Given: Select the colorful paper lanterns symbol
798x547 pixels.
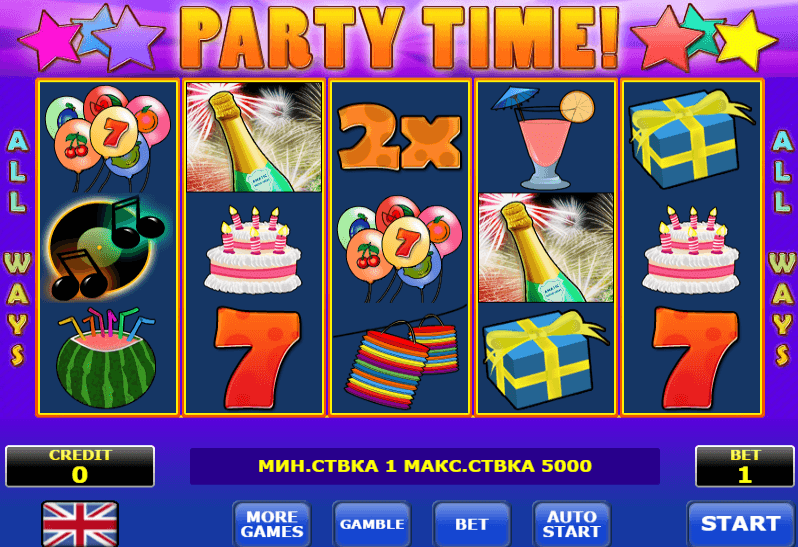Looking at the screenshot, I should [x=401, y=360].
